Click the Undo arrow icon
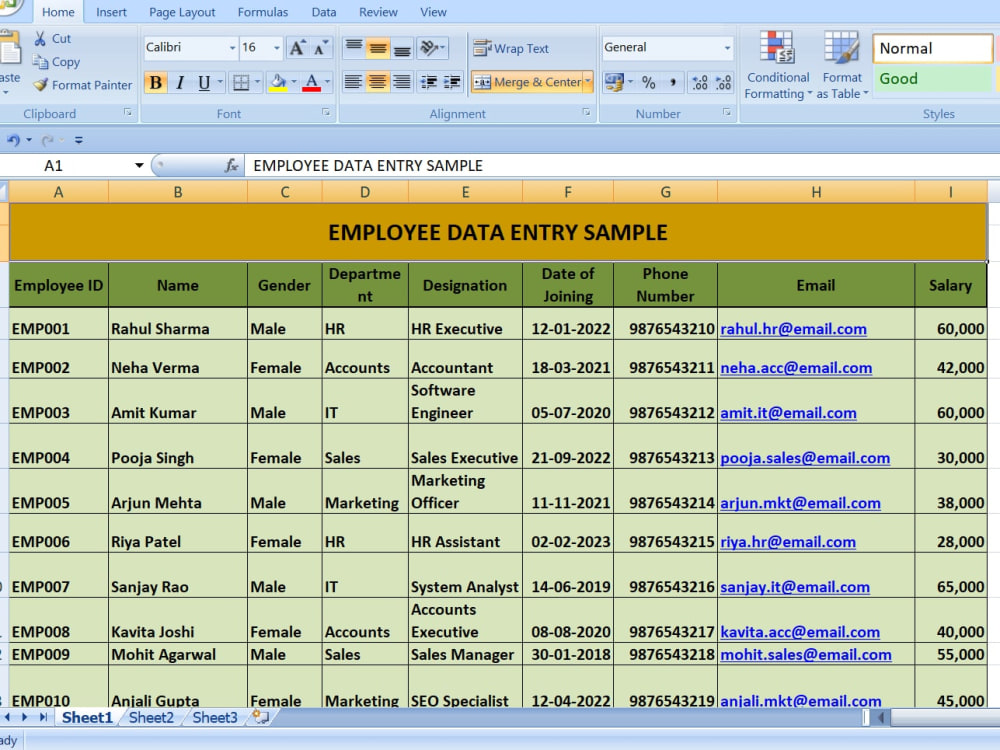The width and height of the screenshot is (1000, 750). click(x=13, y=140)
